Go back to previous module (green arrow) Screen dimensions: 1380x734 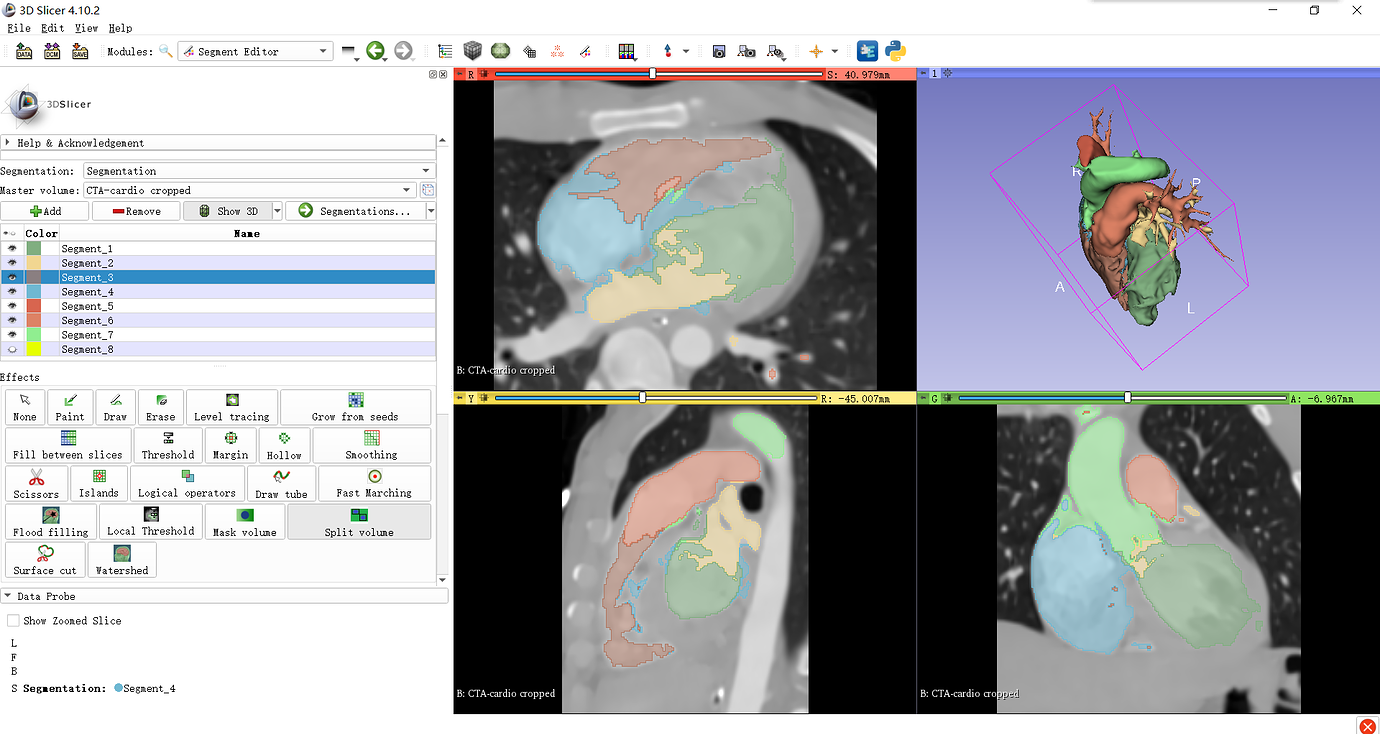(x=376, y=51)
